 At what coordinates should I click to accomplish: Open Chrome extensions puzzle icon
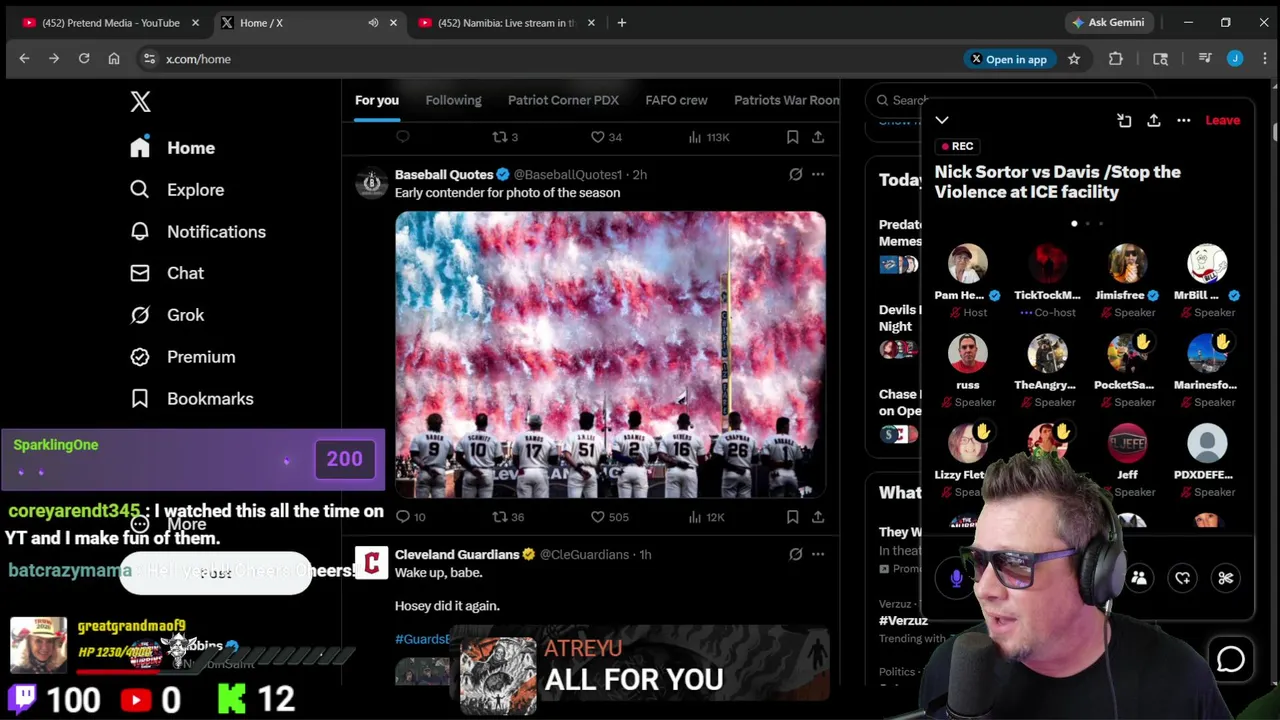(1116, 59)
